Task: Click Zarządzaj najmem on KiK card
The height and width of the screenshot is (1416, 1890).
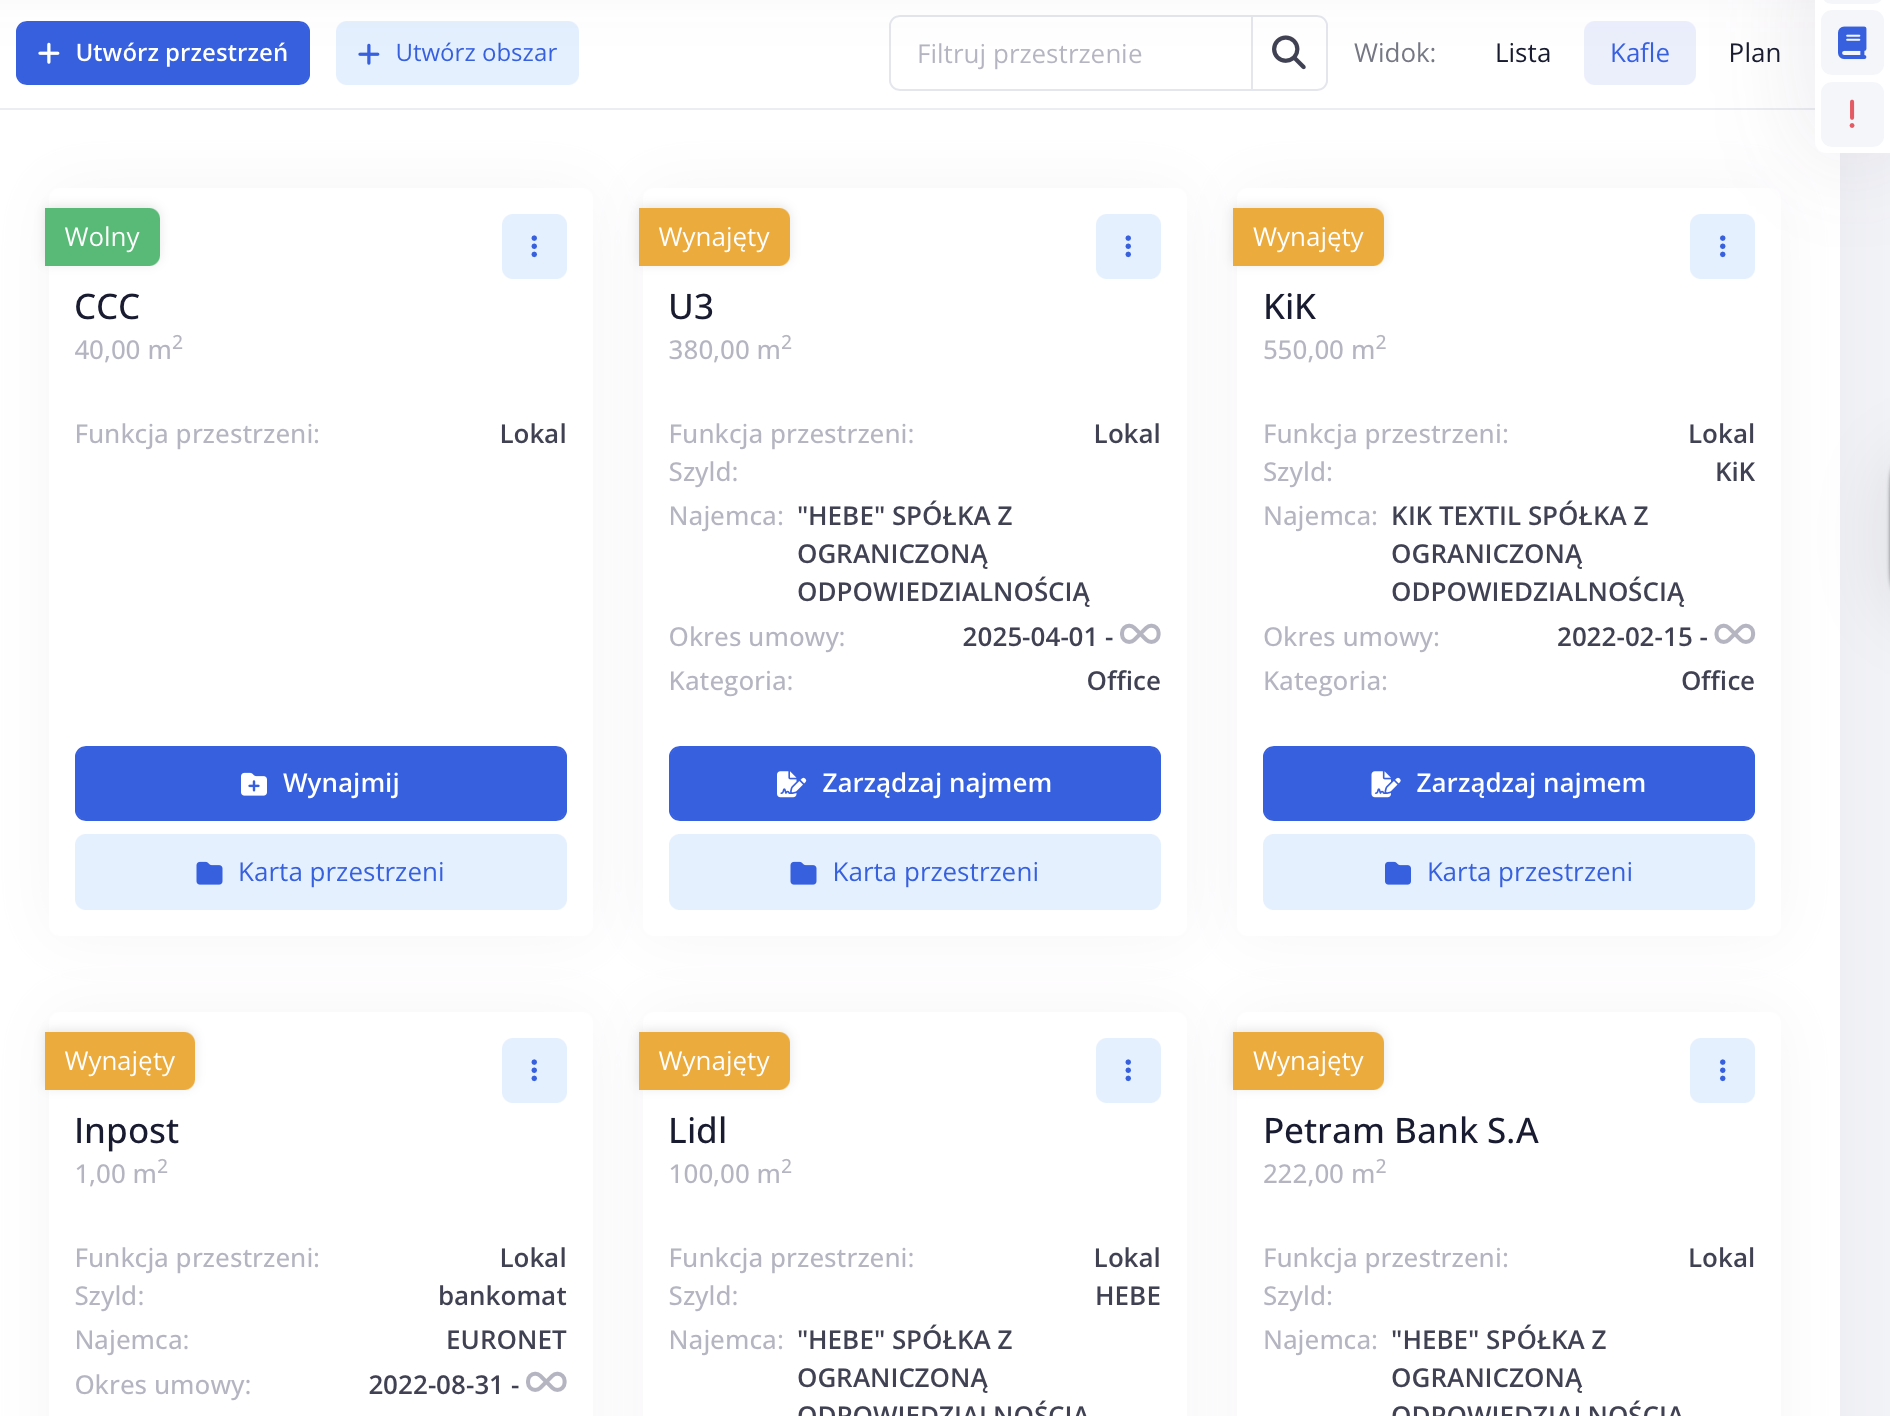Action: tap(1509, 783)
